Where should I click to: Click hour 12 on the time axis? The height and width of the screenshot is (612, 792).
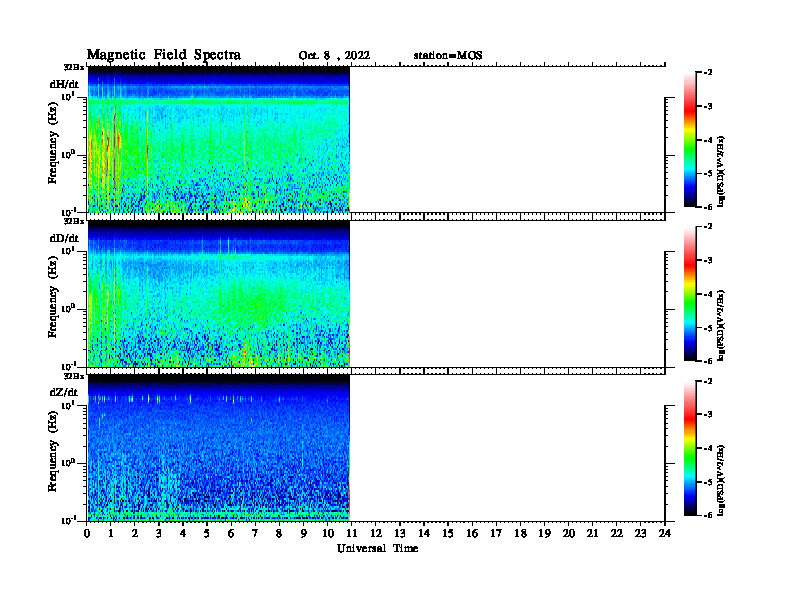click(x=376, y=533)
